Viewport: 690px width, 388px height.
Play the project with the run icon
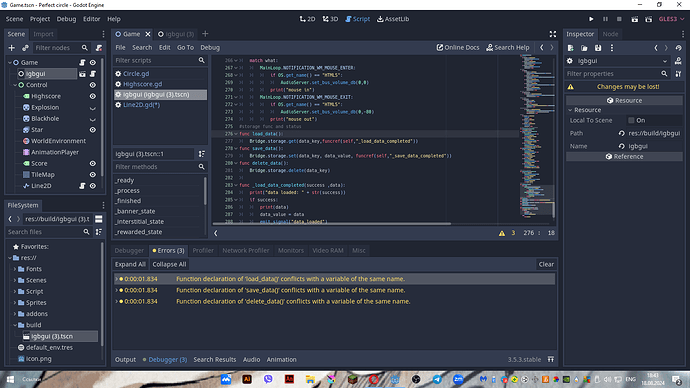tap(591, 19)
